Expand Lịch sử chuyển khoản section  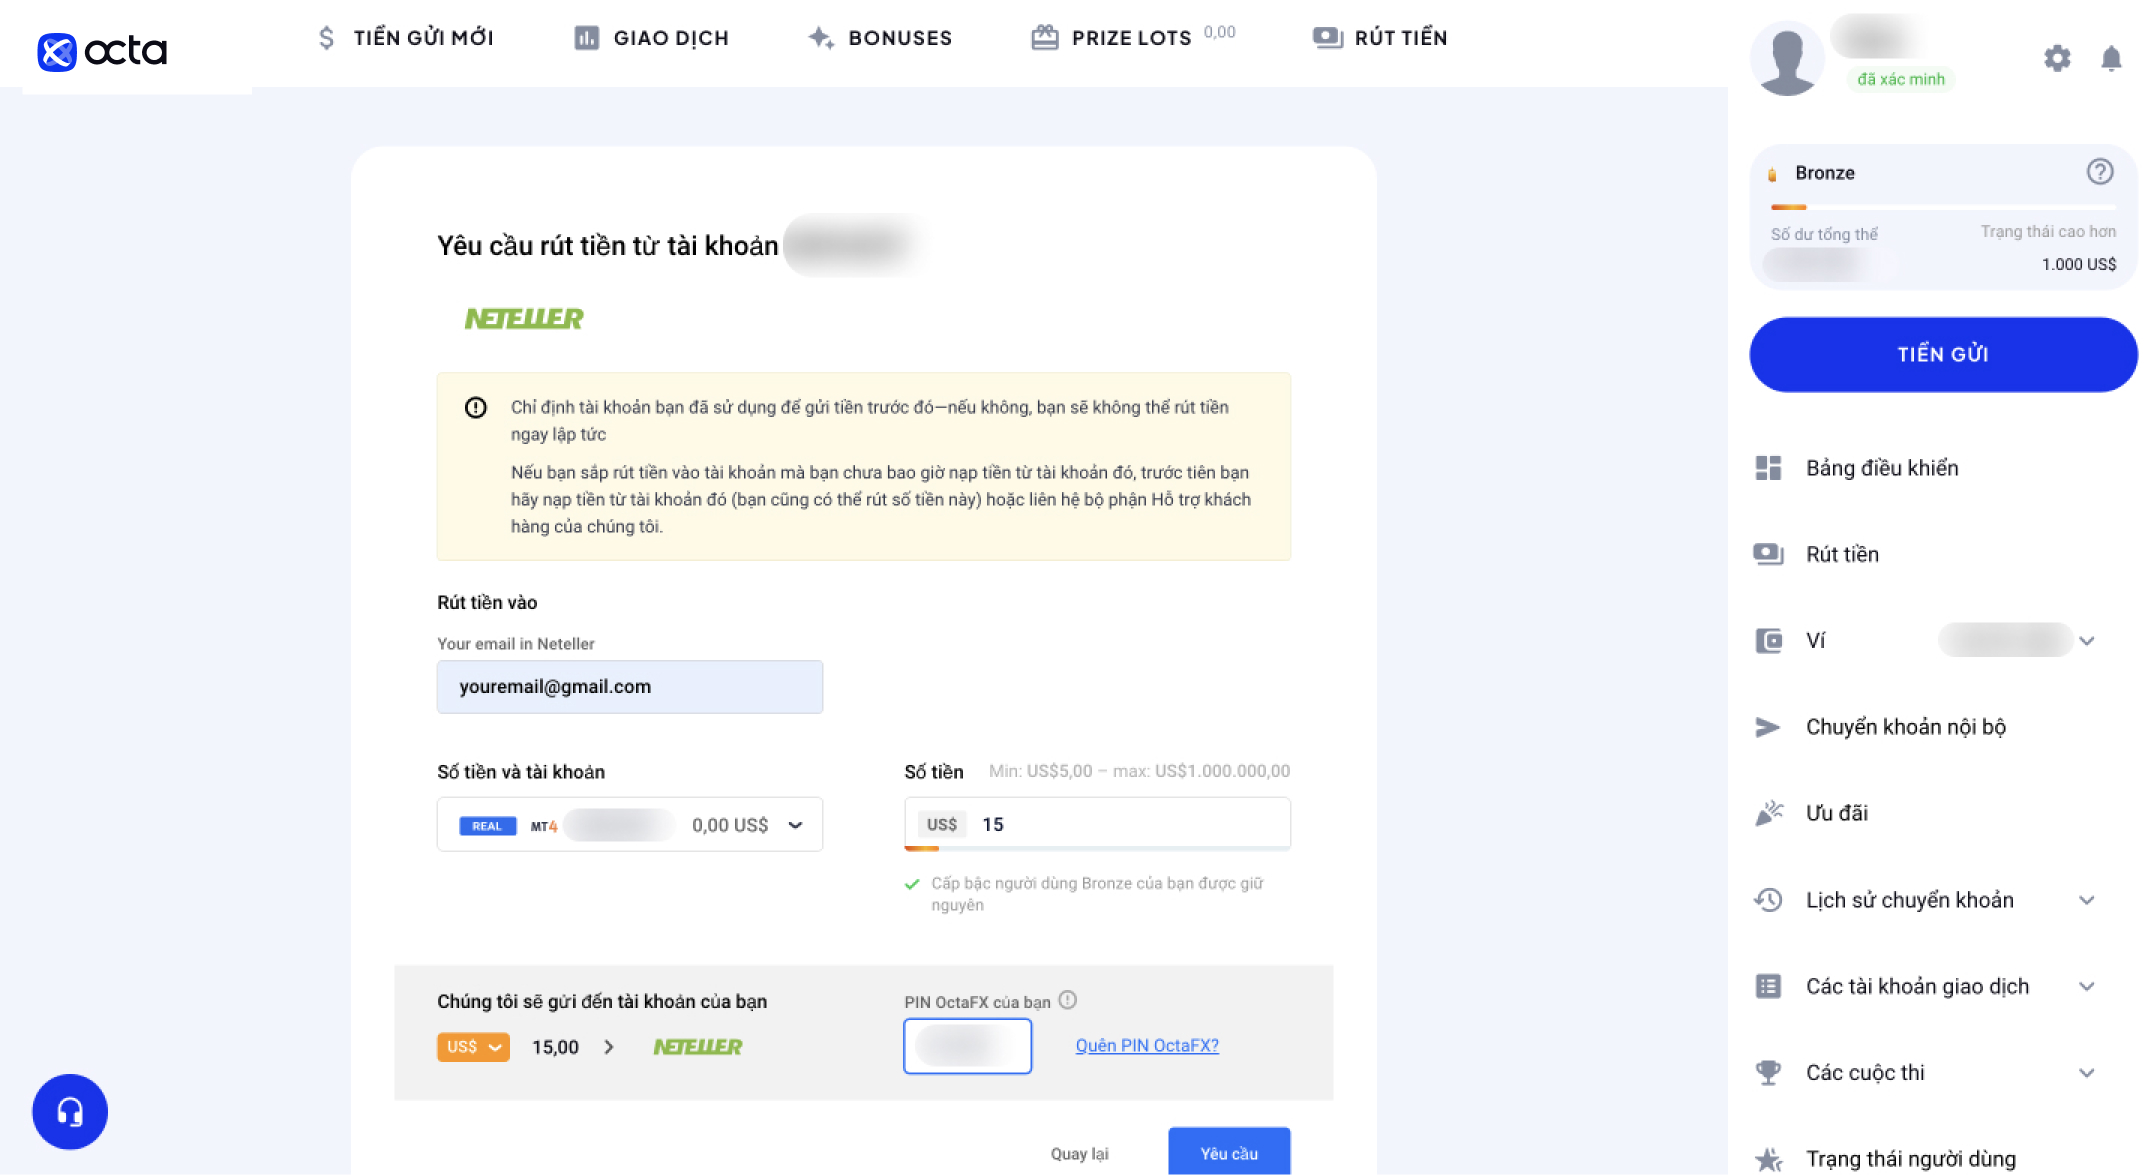(x=2087, y=900)
